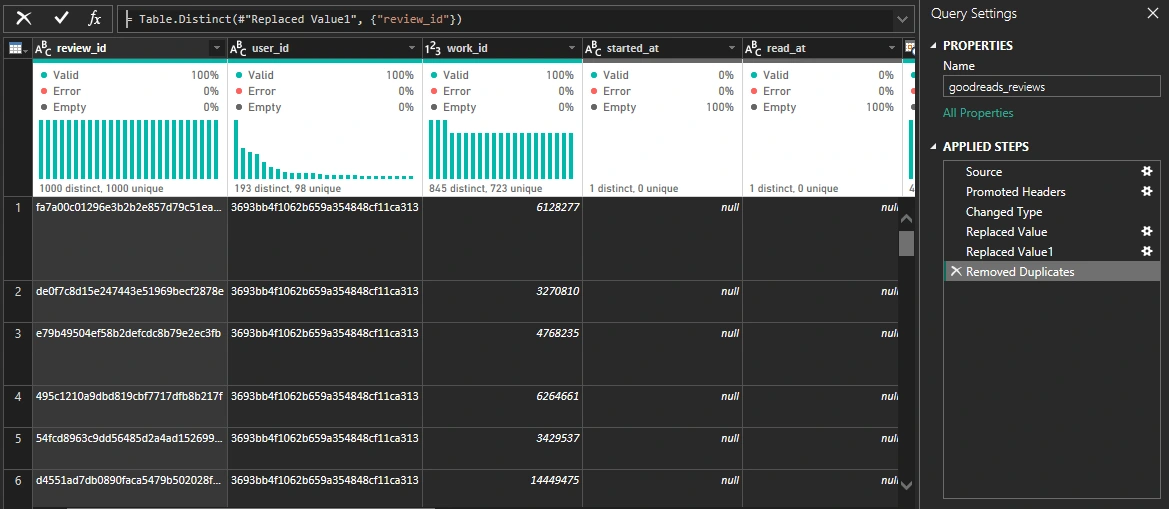The height and width of the screenshot is (509, 1169).
Task: Select the Replaced Value step
Action: click(x=1051, y=232)
